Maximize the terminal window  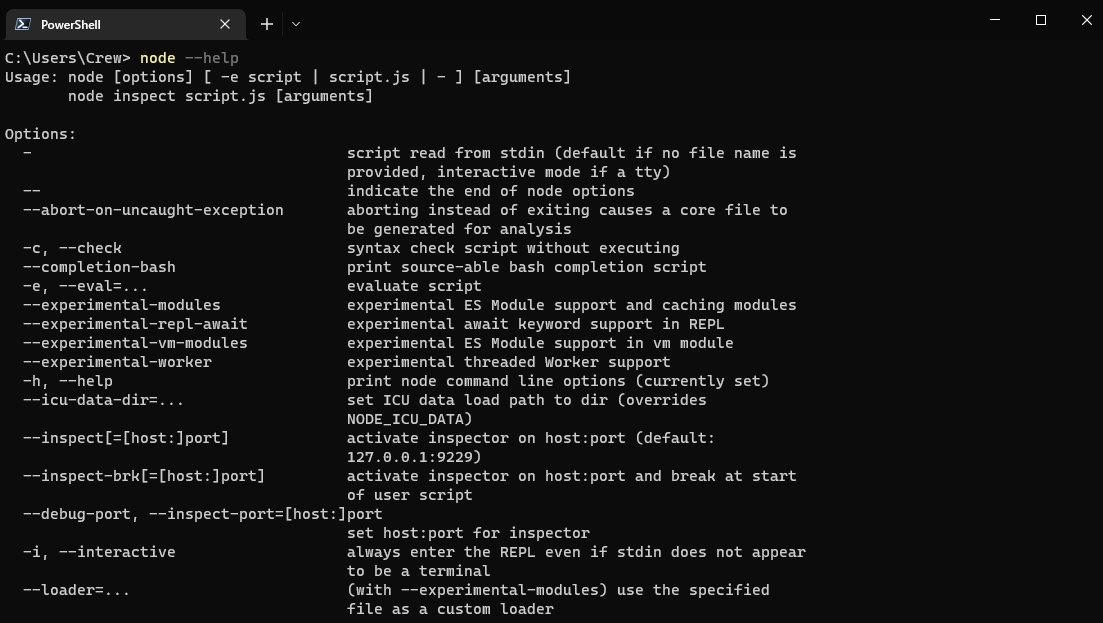coord(1041,20)
